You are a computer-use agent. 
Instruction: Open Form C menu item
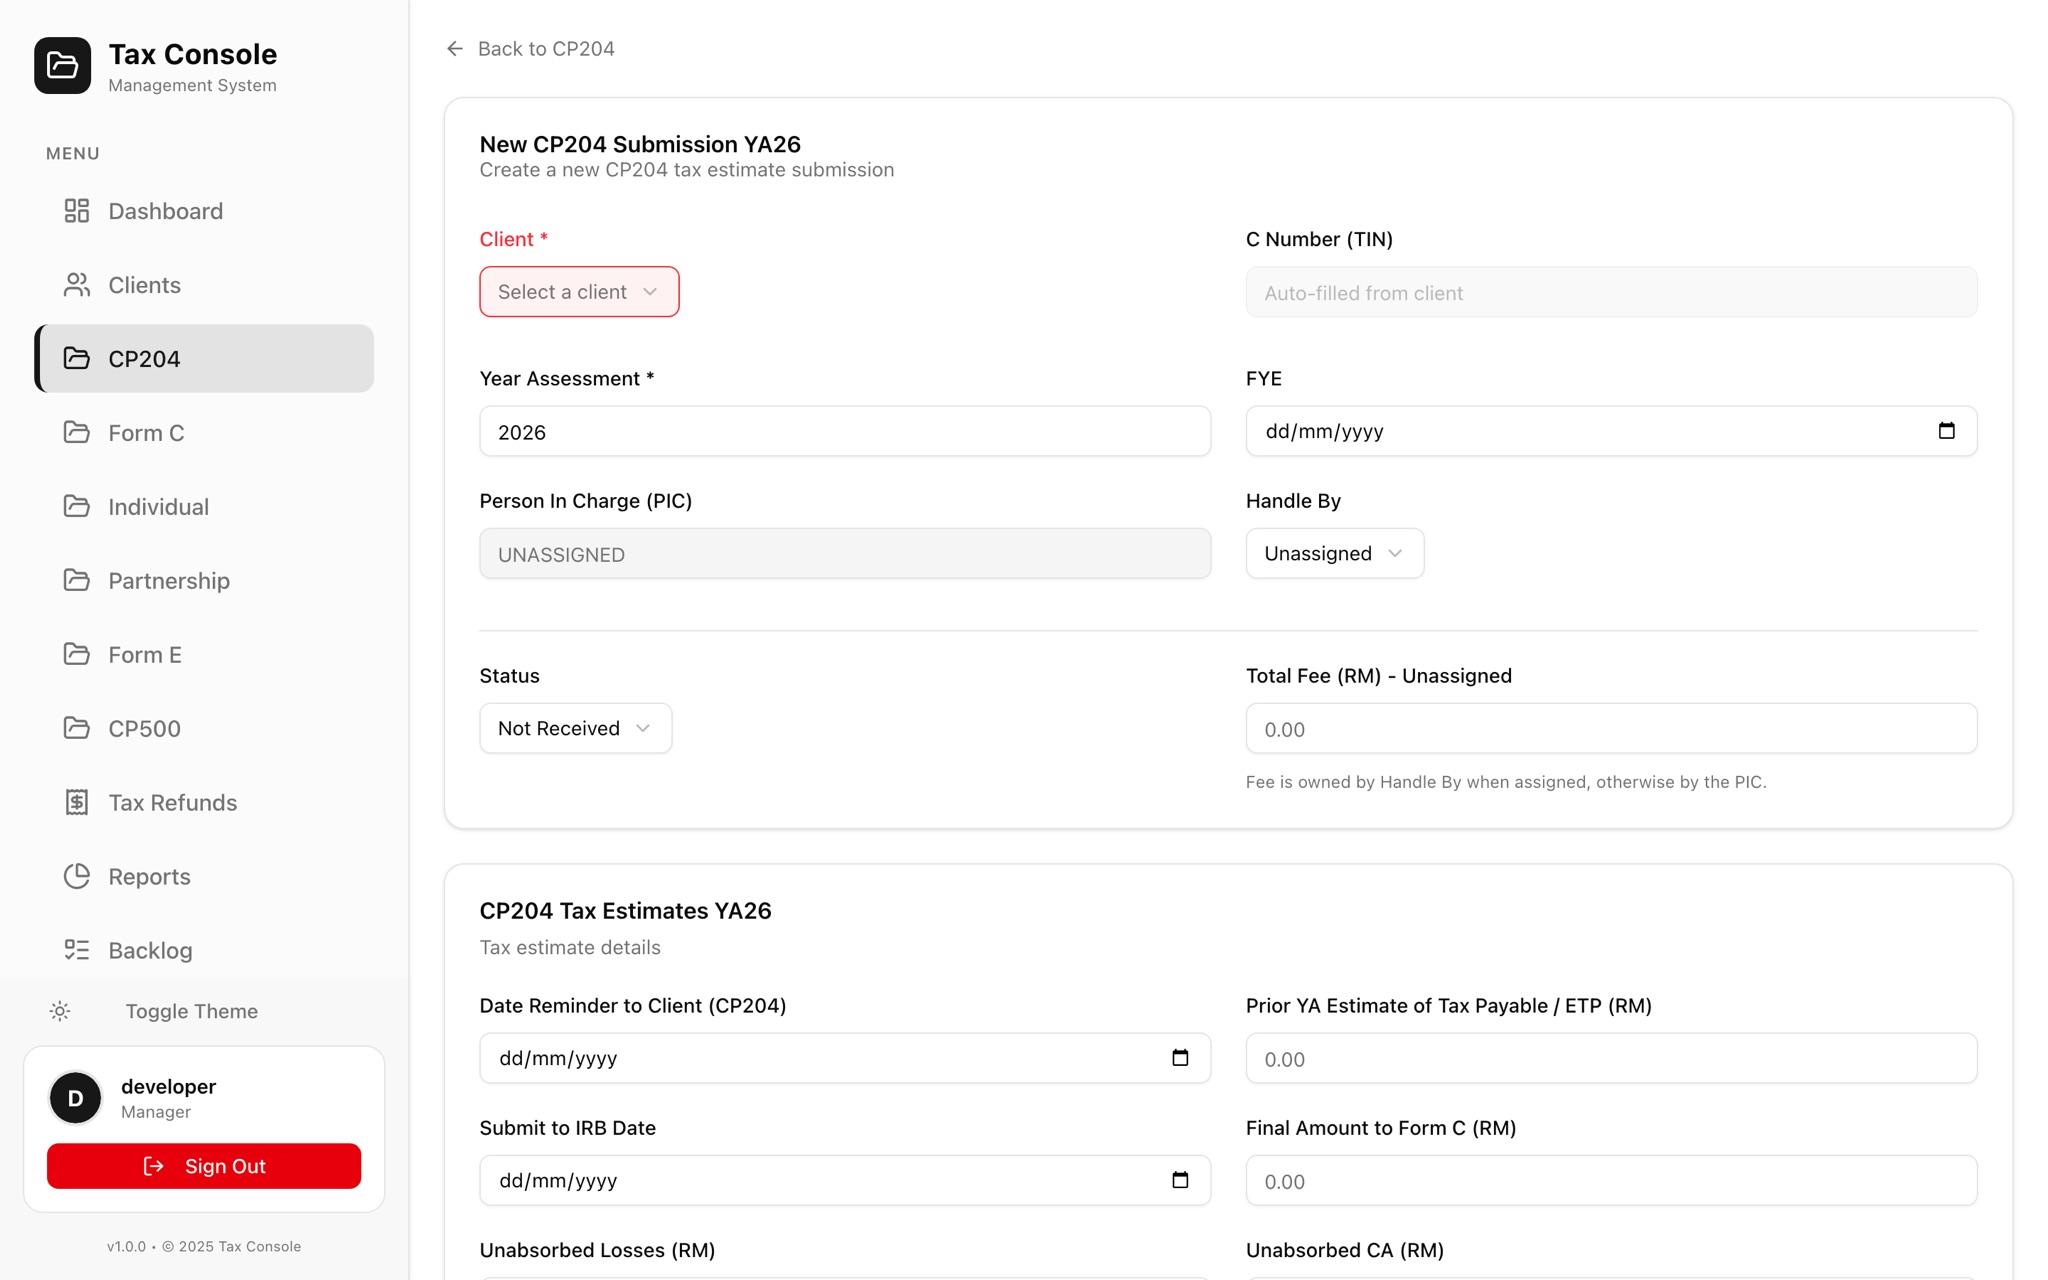(204, 432)
